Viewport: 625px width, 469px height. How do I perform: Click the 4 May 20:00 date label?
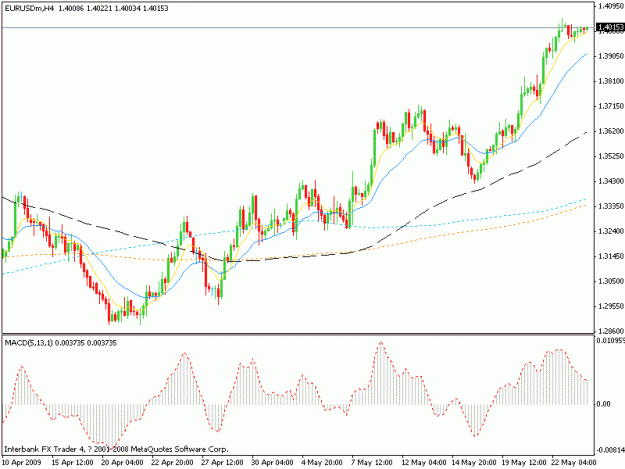click(322, 463)
